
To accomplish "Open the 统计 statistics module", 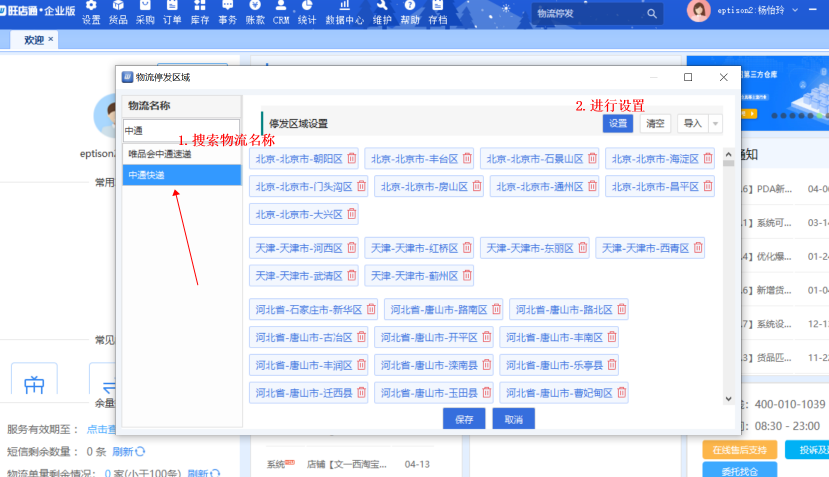I will click(x=306, y=12).
